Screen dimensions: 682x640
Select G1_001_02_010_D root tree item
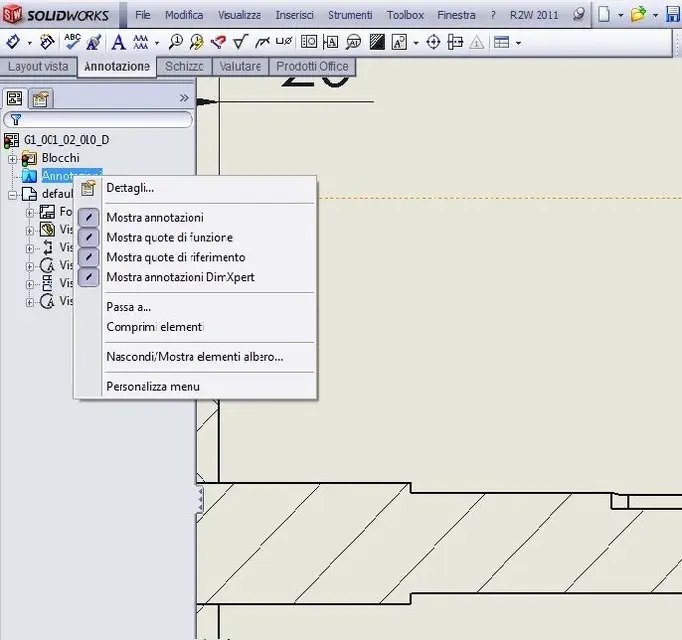pyautogui.click(x=67, y=140)
